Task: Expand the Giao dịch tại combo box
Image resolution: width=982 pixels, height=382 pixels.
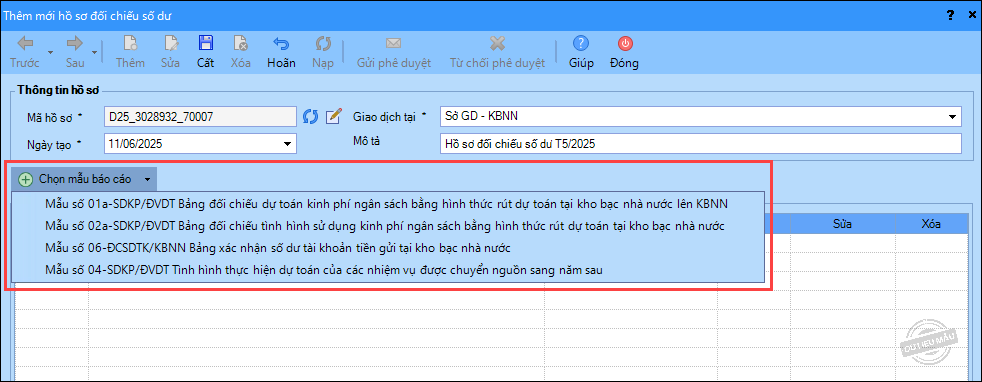Action: click(x=952, y=116)
